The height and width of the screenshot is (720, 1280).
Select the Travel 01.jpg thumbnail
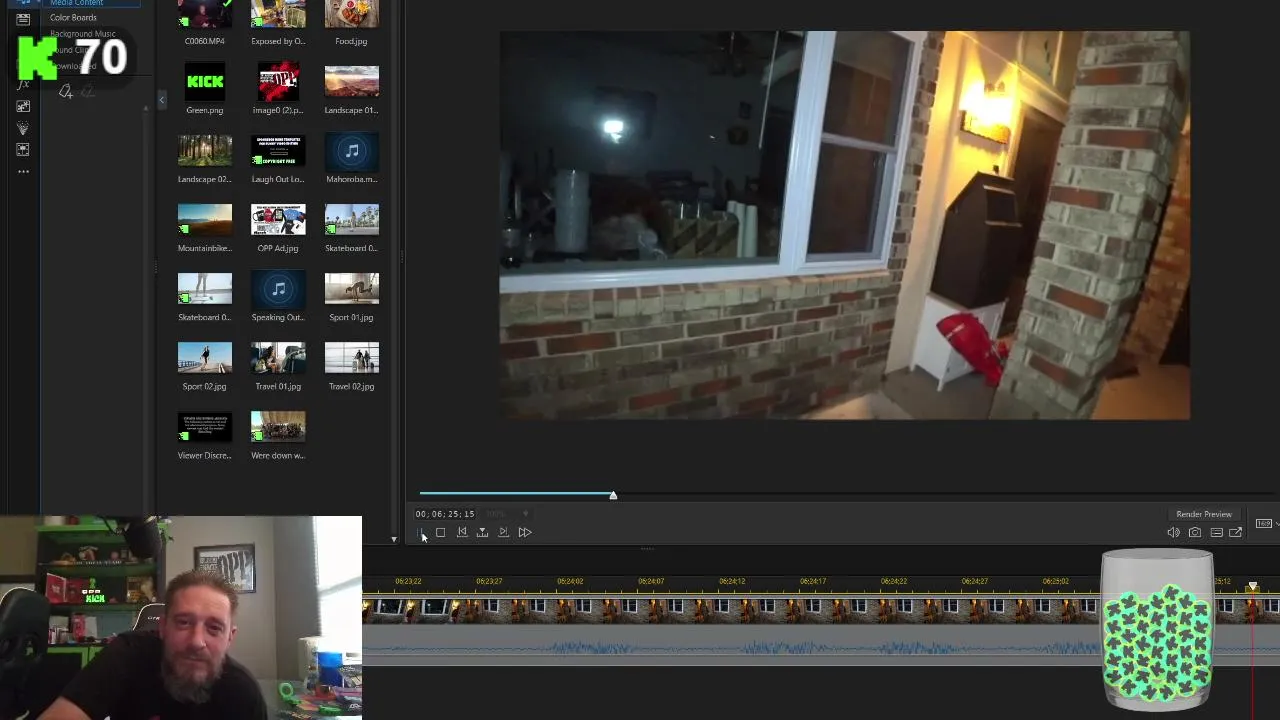278,358
